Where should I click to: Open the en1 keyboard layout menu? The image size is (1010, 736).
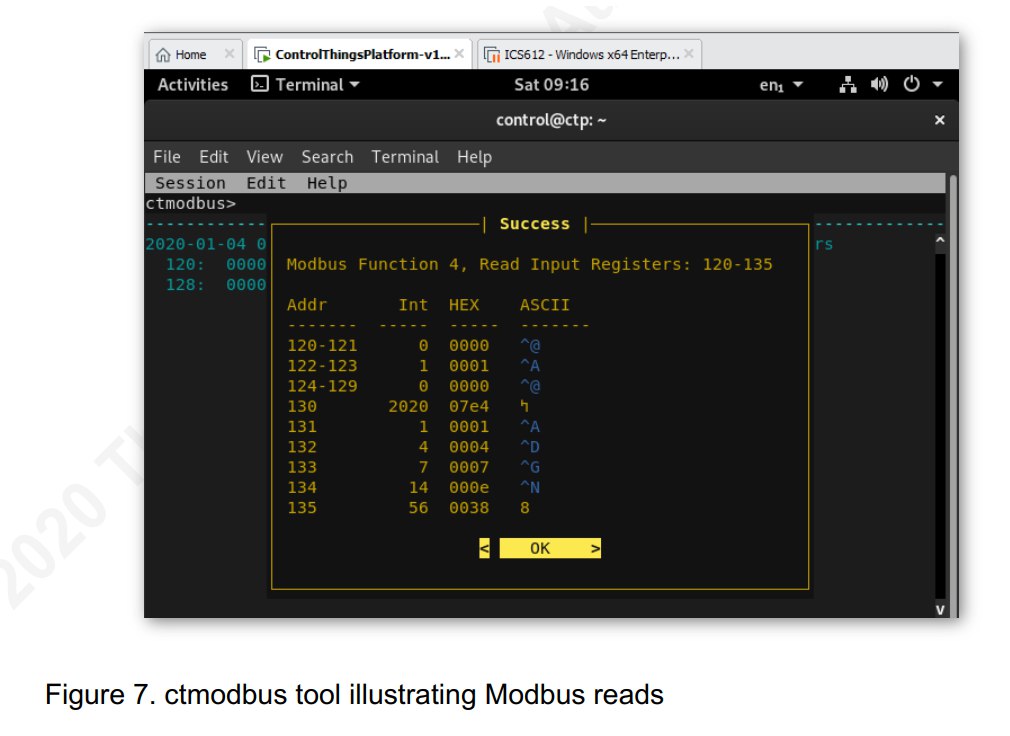[x=781, y=85]
